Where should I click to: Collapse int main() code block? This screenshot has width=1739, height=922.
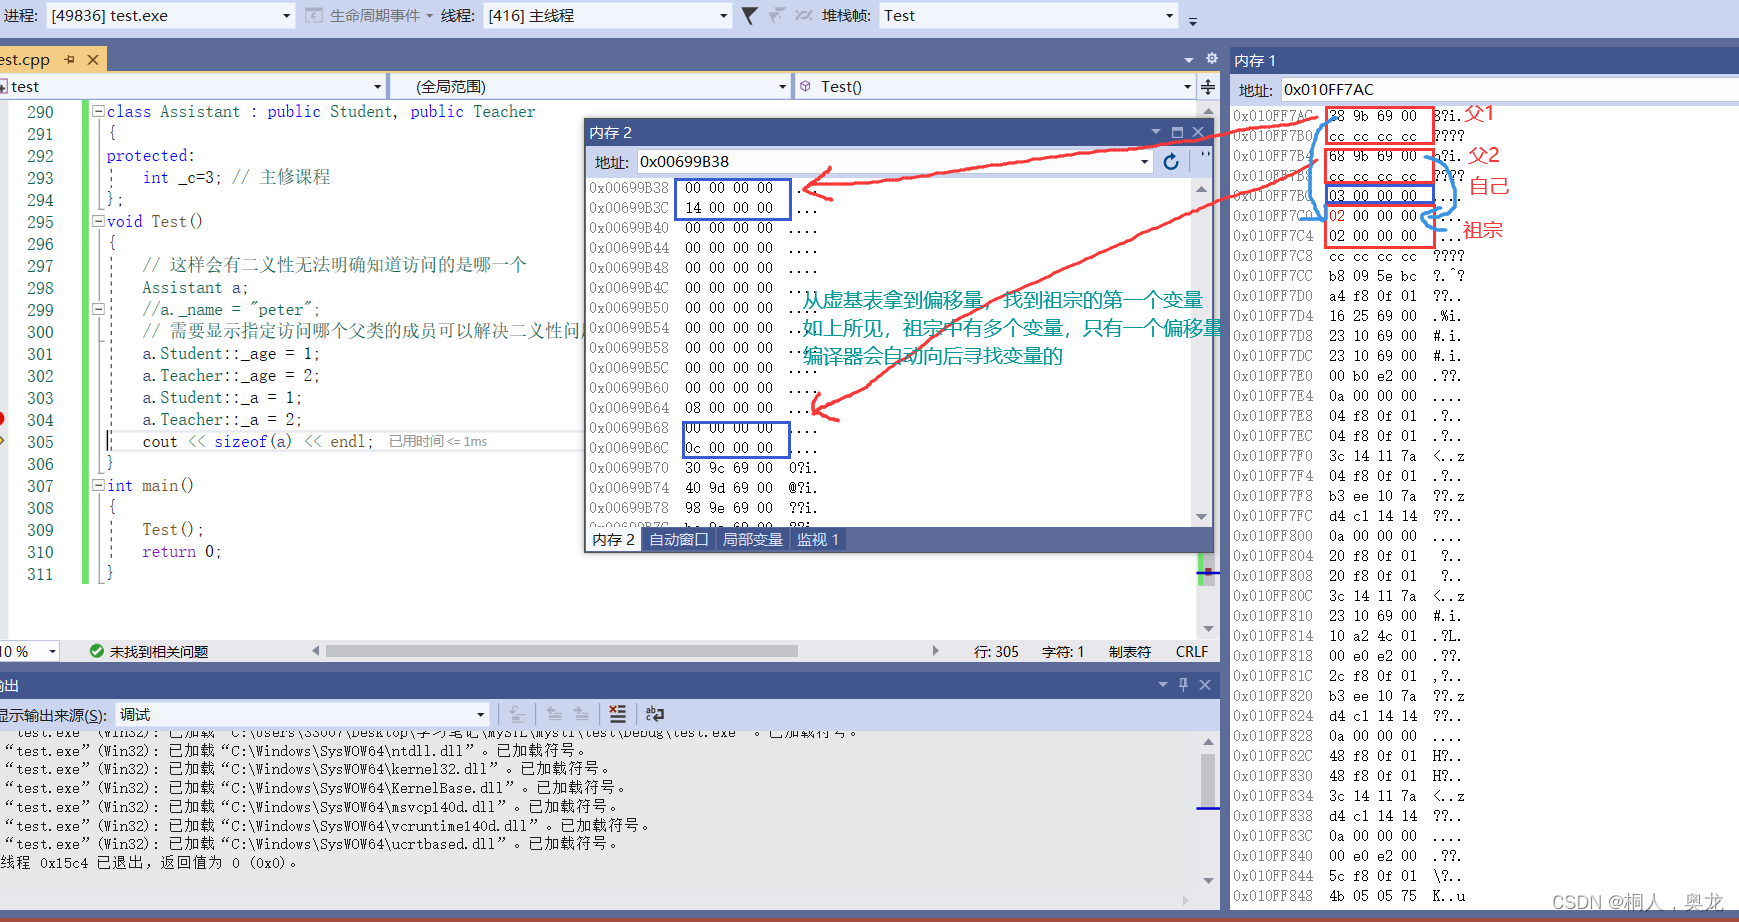[98, 486]
